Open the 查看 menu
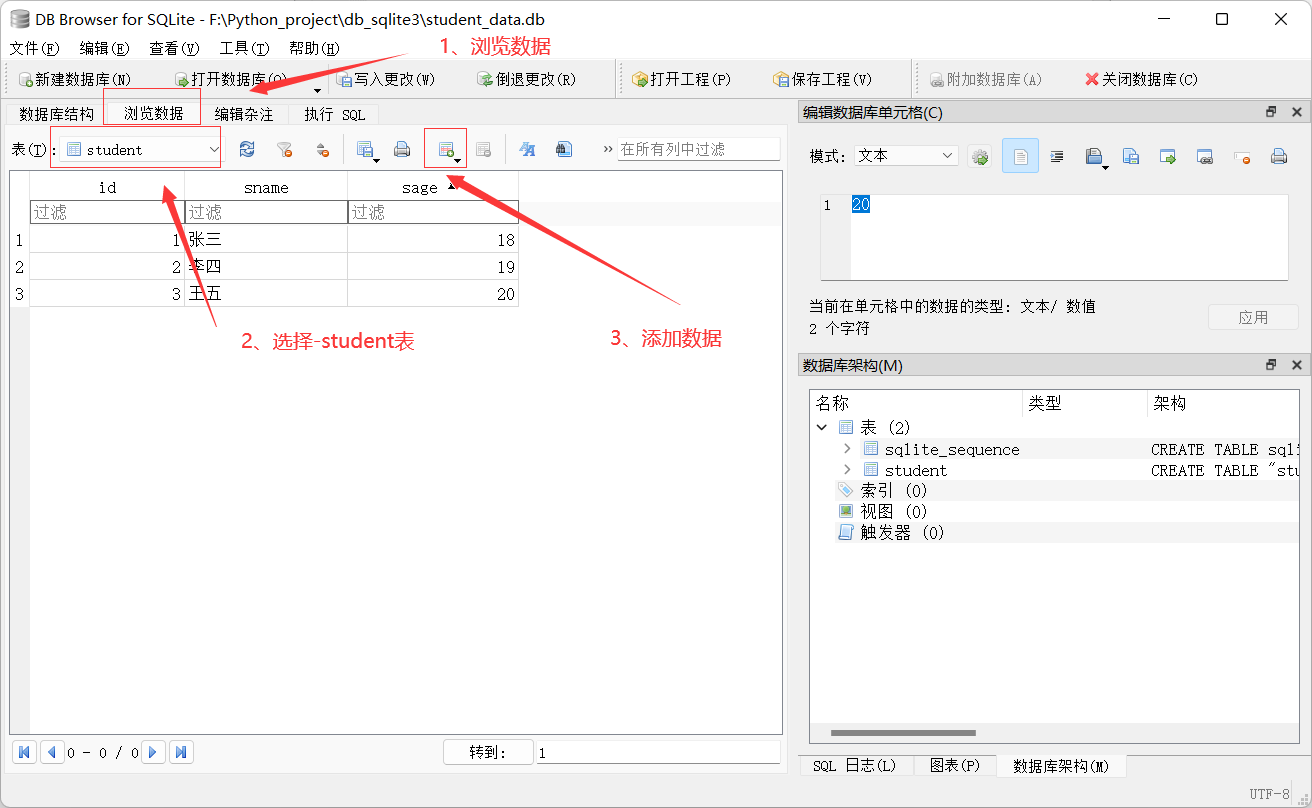 175,48
